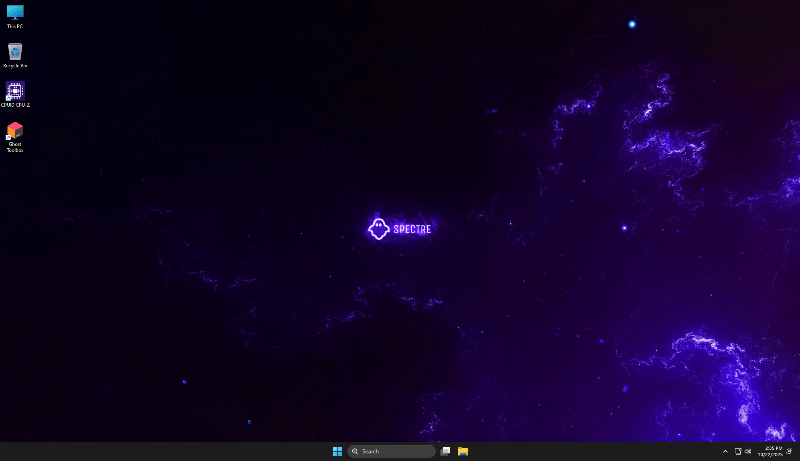Select the Ghost Toolbox shortcut icon
This screenshot has height=461, width=800.
pyautogui.click(x=15, y=130)
